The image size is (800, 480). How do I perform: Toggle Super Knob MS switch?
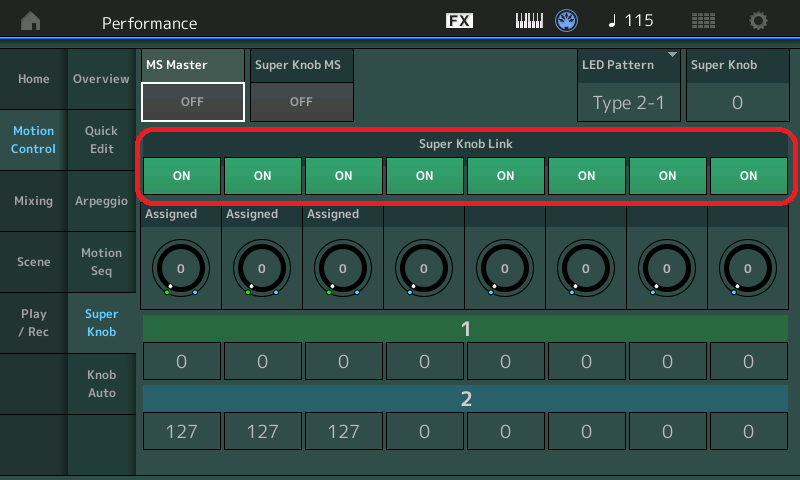point(302,102)
